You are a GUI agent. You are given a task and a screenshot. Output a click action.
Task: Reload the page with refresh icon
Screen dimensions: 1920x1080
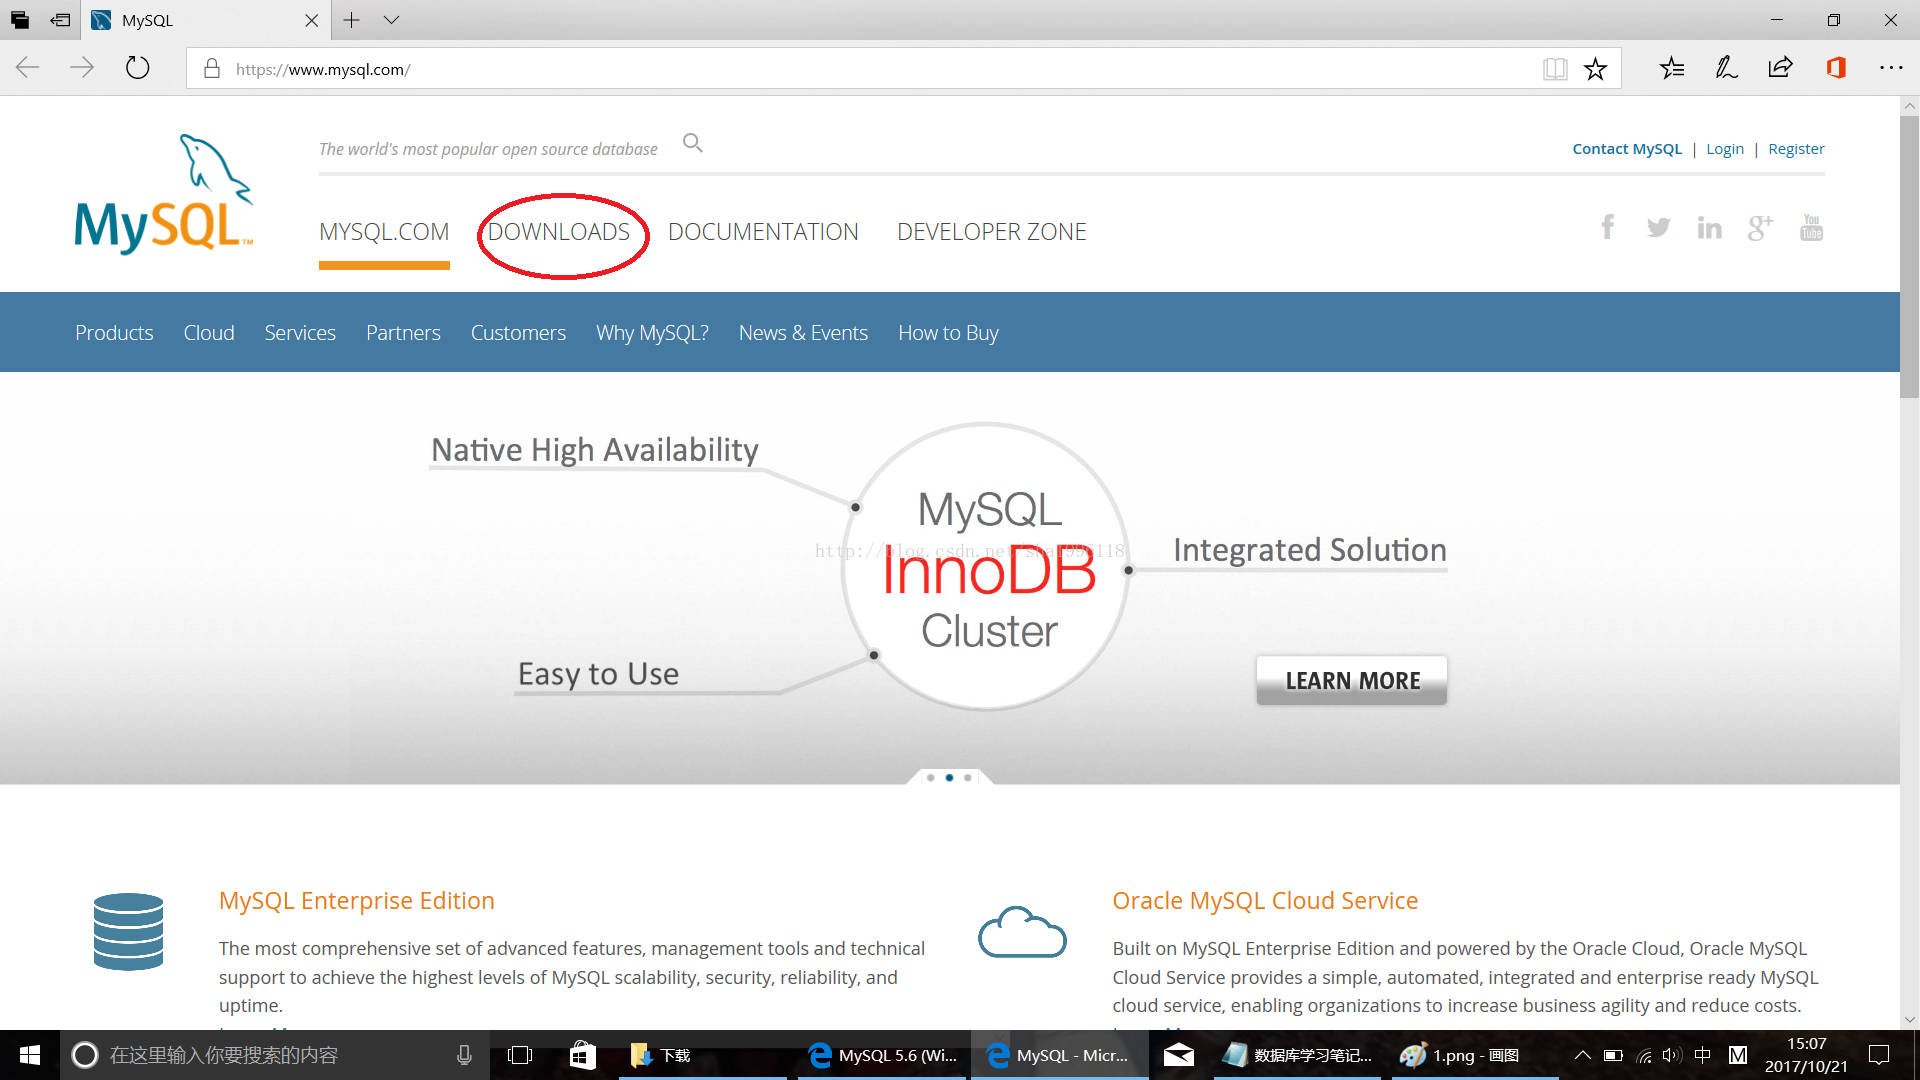[137, 68]
